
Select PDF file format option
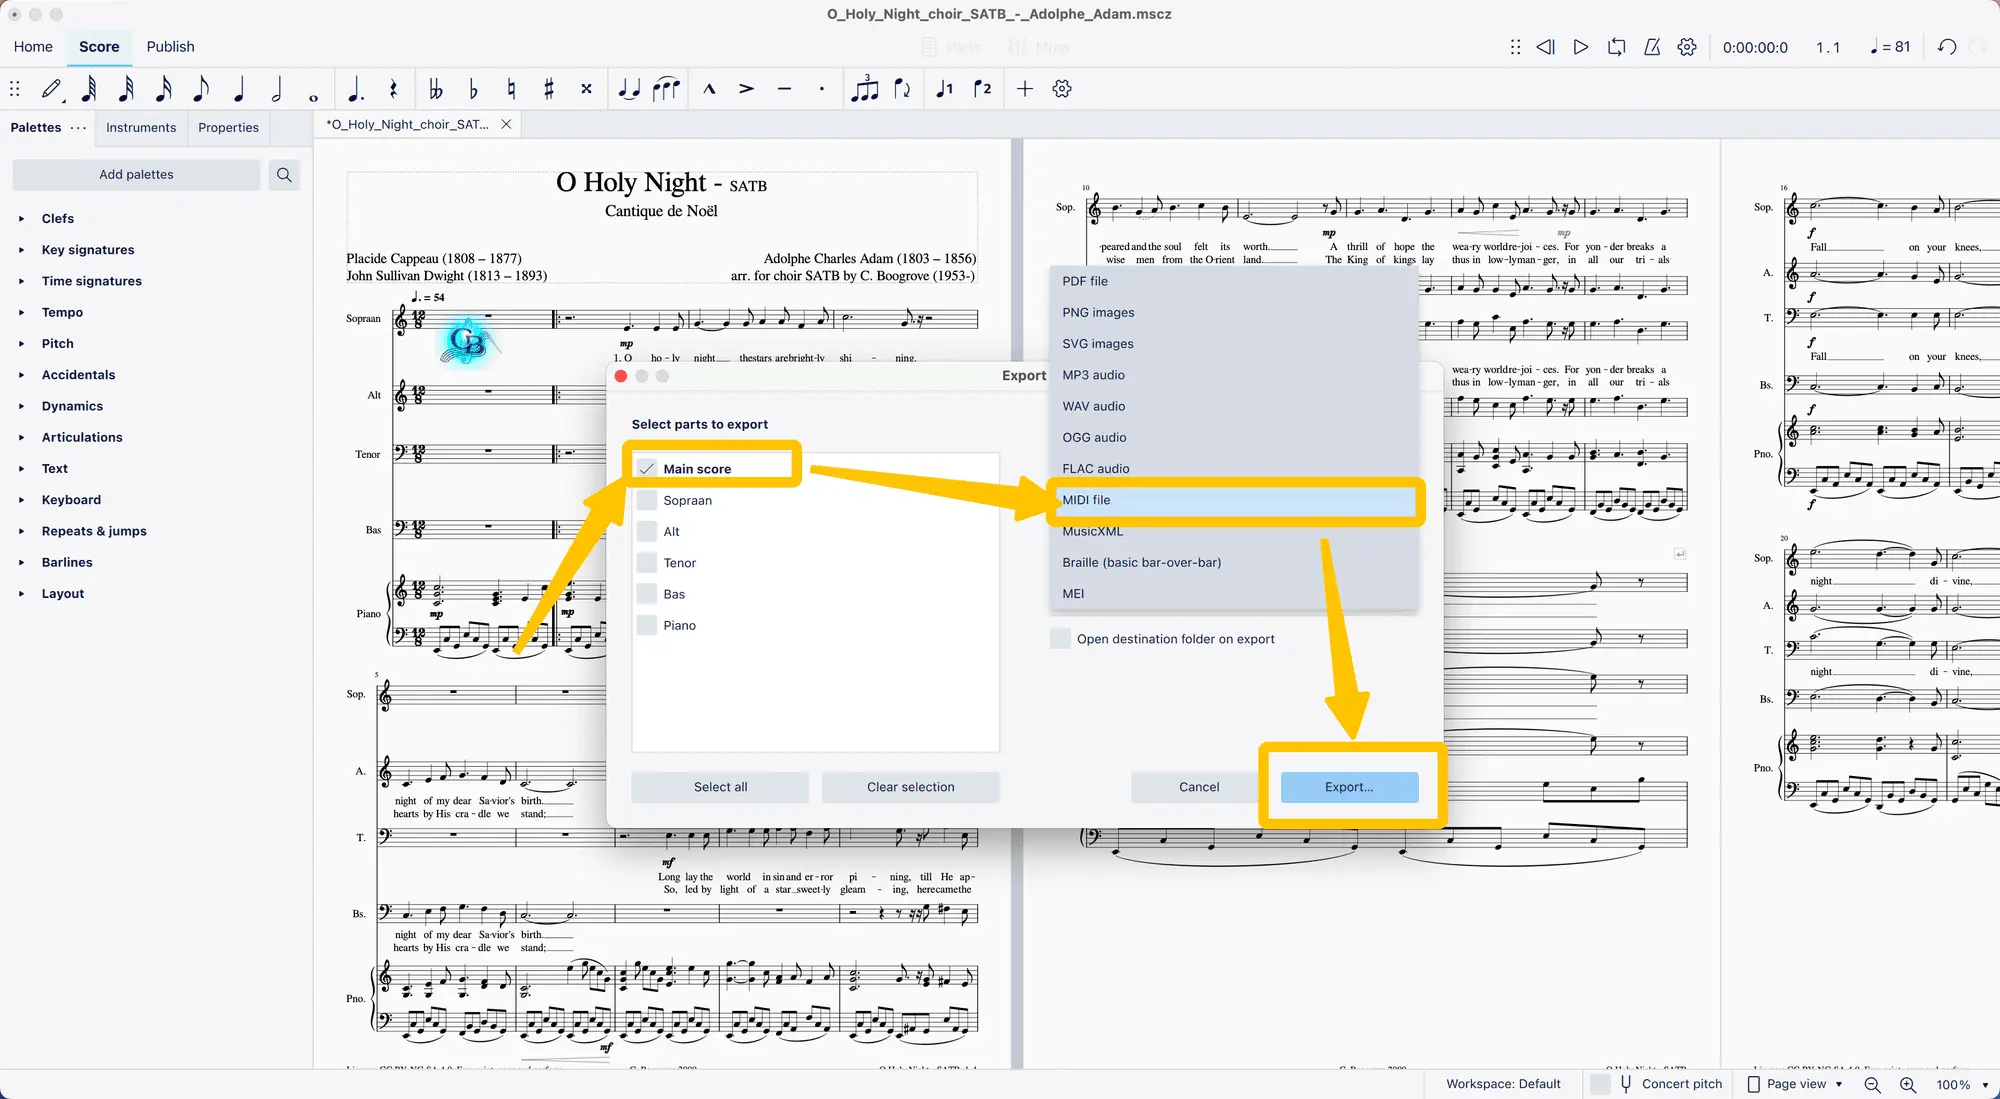1234,281
